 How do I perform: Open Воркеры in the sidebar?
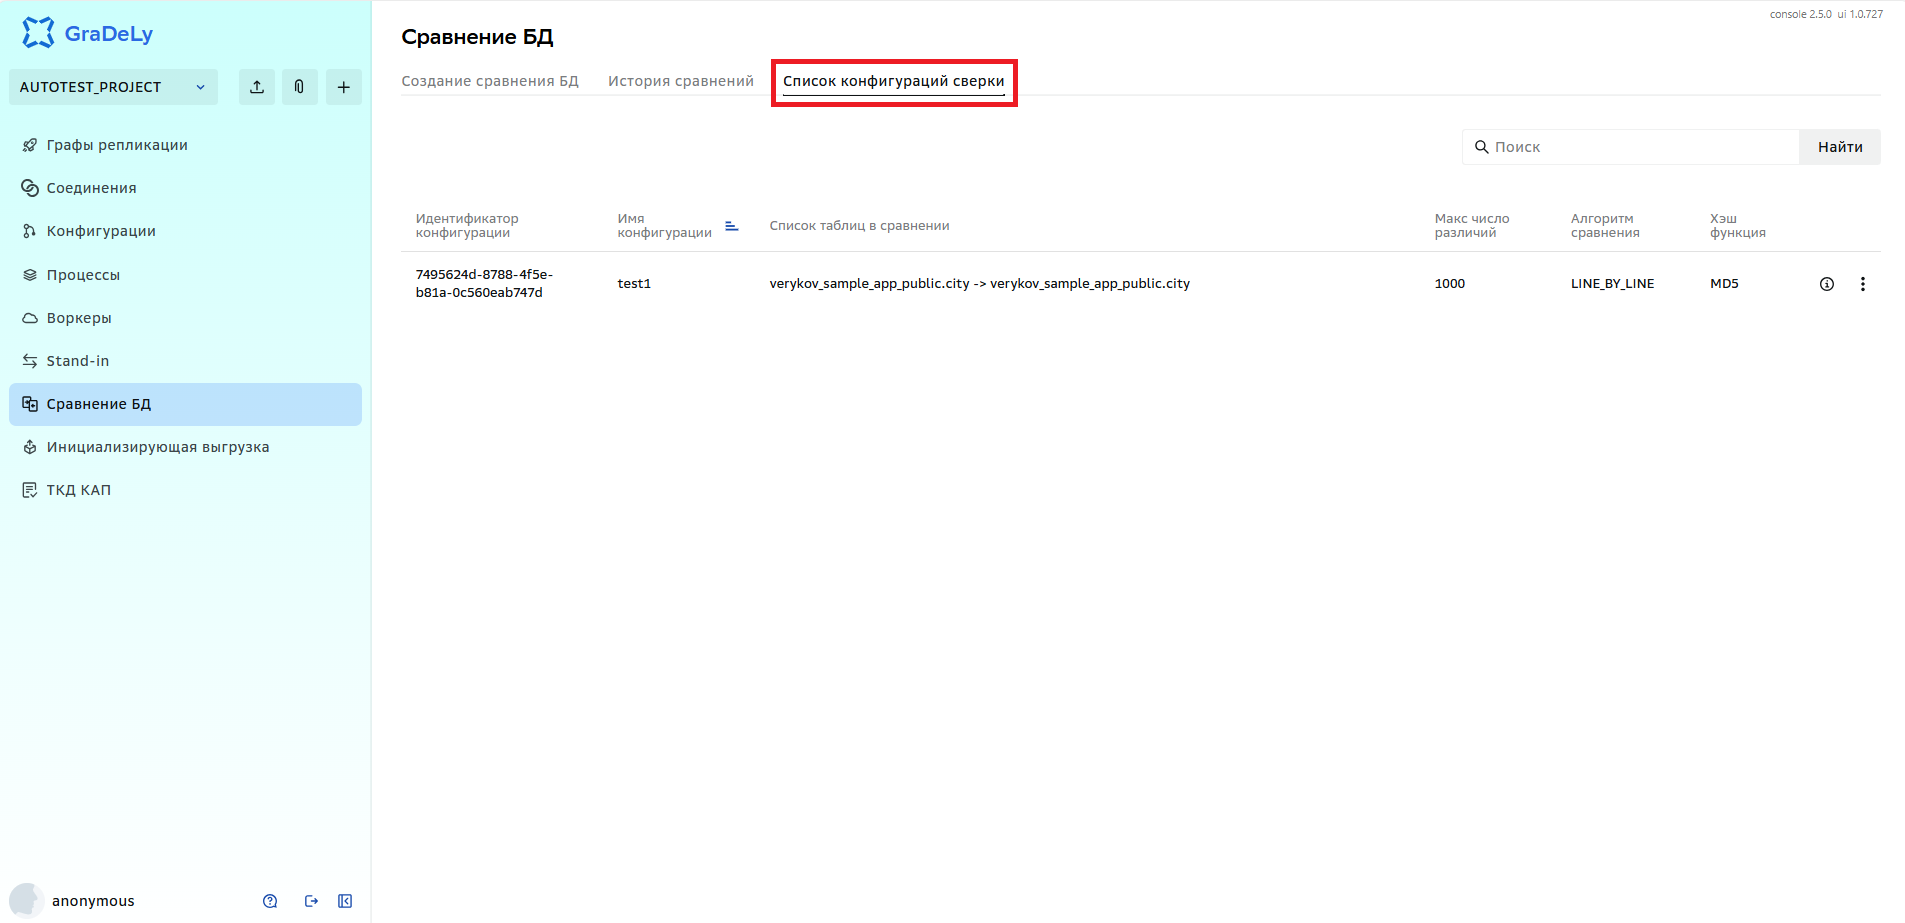(x=185, y=318)
